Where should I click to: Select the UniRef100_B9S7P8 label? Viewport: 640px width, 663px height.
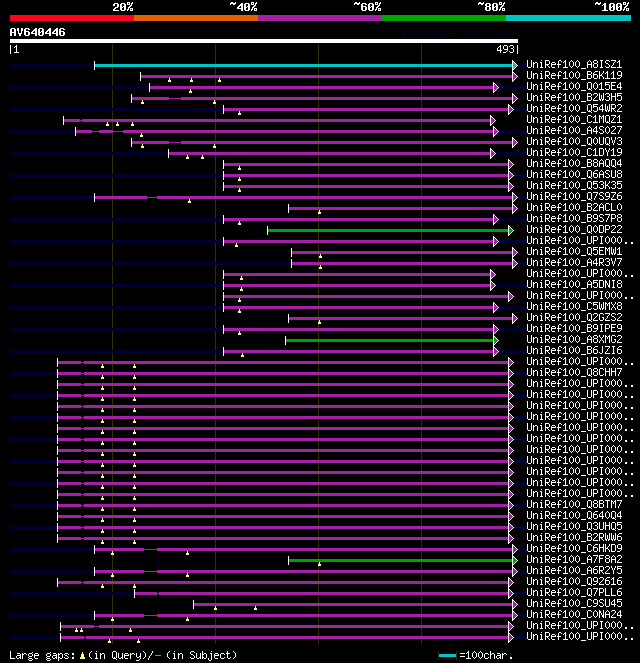[x=574, y=218]
